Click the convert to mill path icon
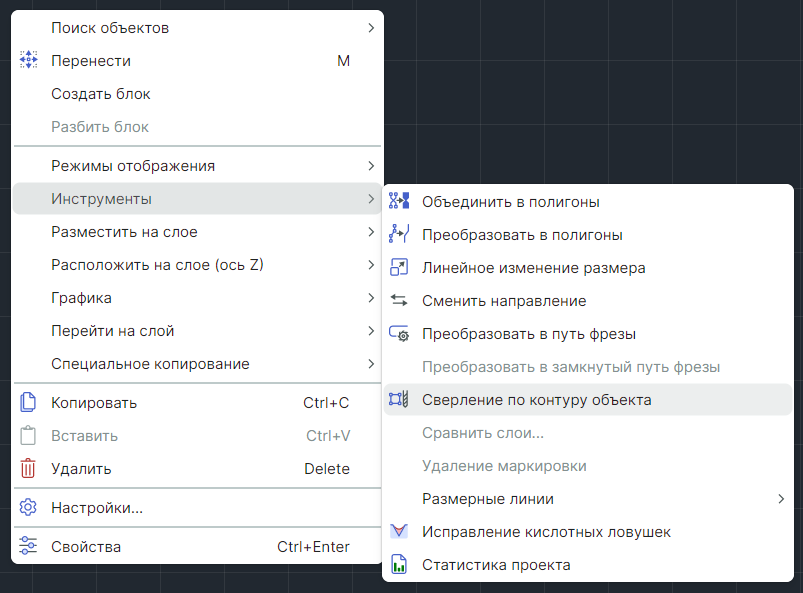The height and width of the screenshot is (593, 803). tap(399, 334)
